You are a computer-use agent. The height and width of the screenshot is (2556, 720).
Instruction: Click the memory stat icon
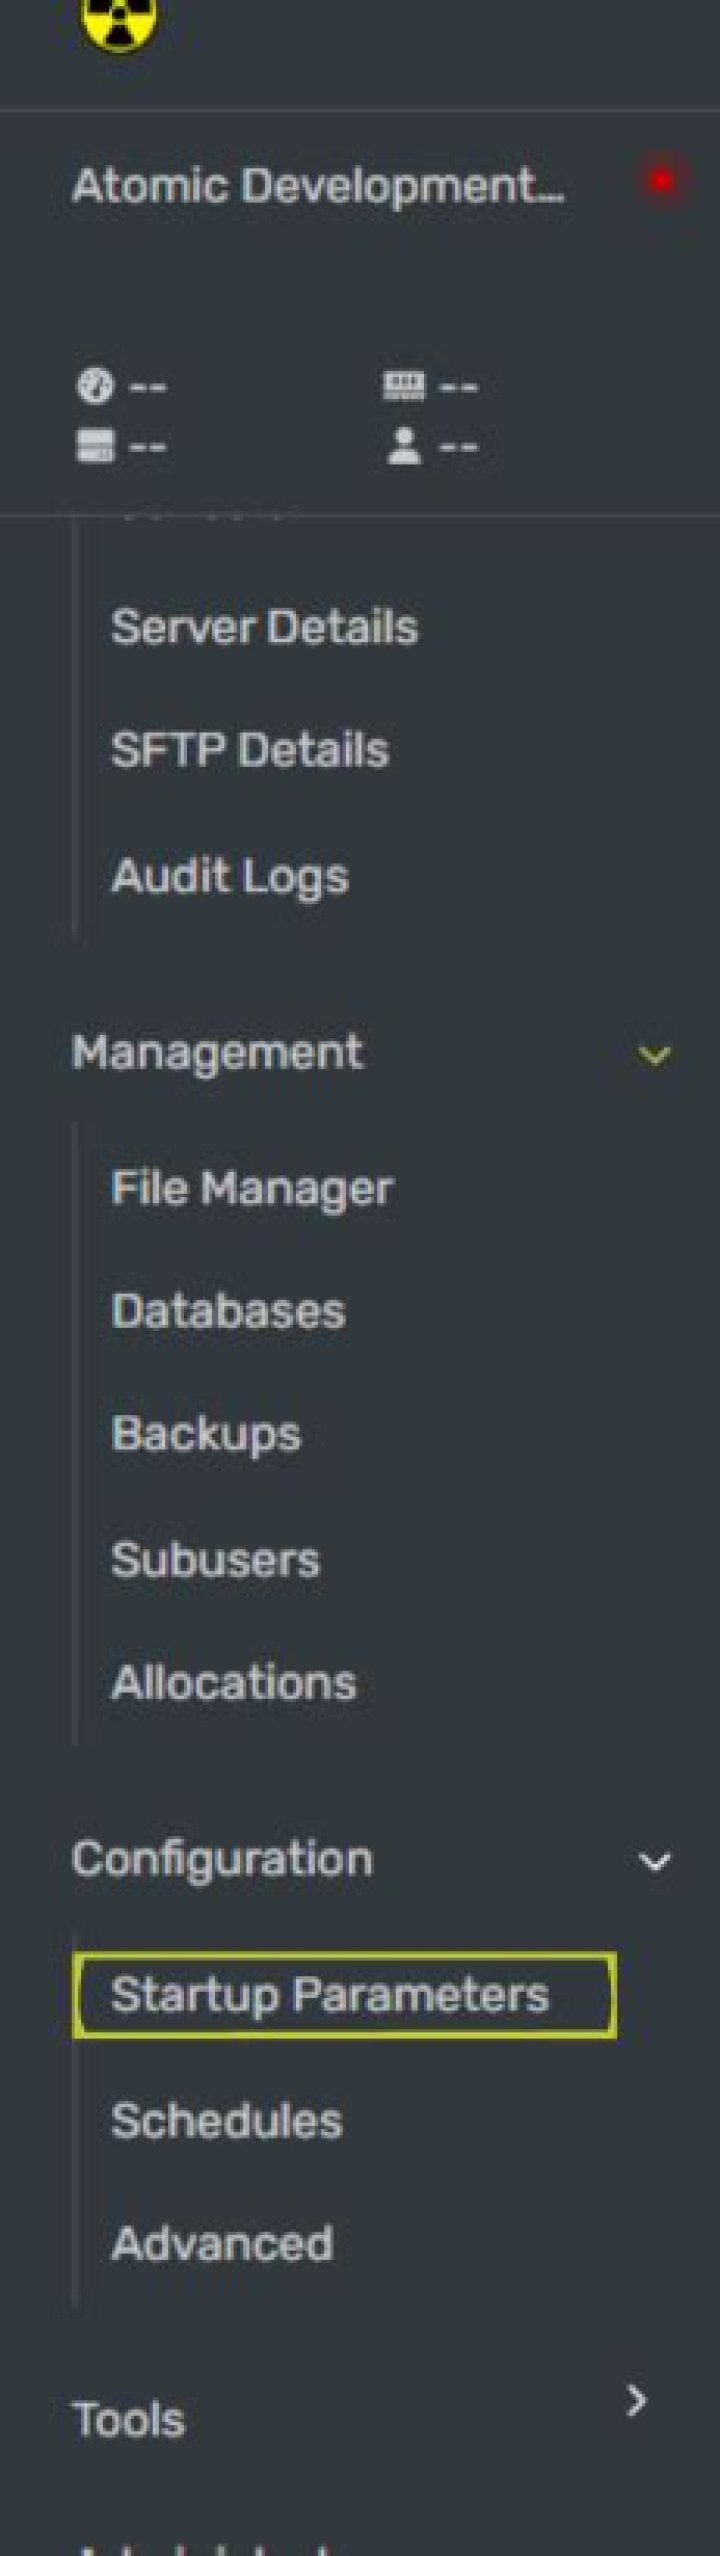tap(404, 385)
